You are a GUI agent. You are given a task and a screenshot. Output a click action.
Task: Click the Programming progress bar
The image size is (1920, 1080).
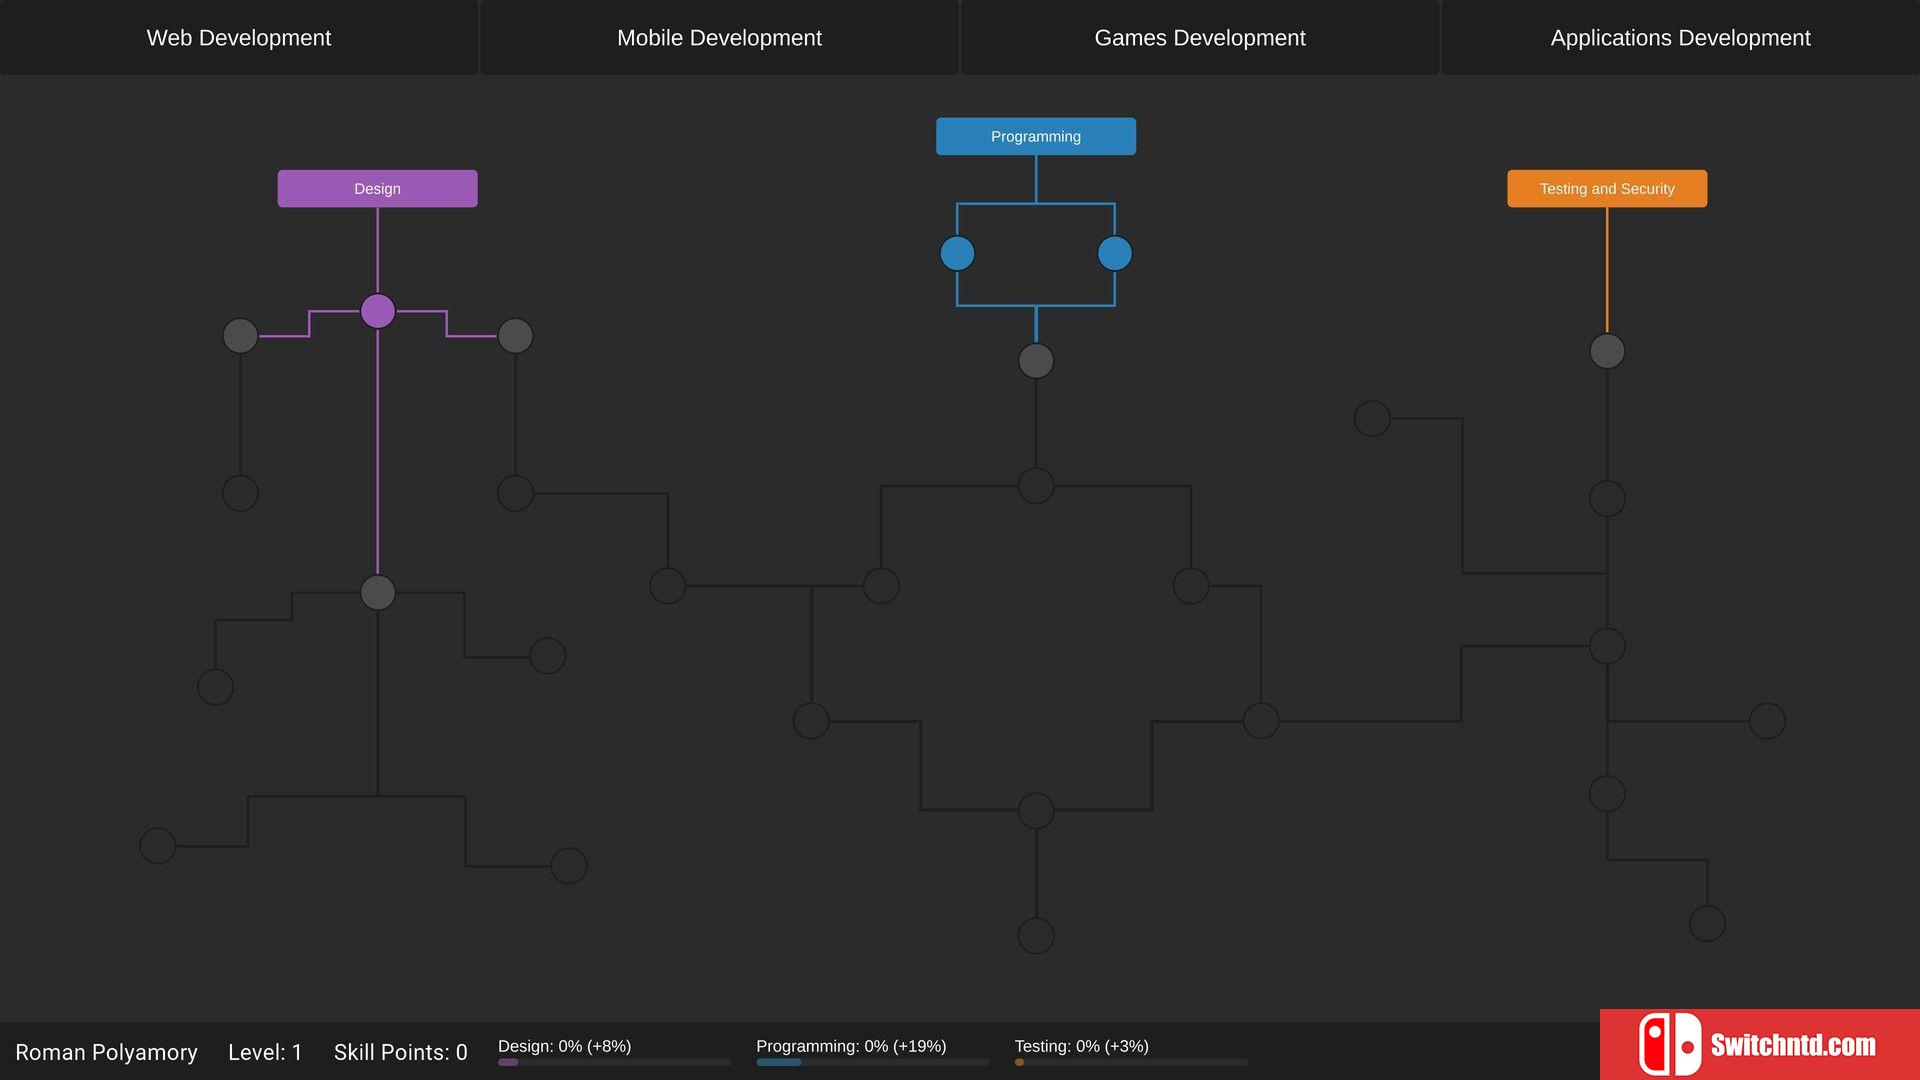(873, 1063)
